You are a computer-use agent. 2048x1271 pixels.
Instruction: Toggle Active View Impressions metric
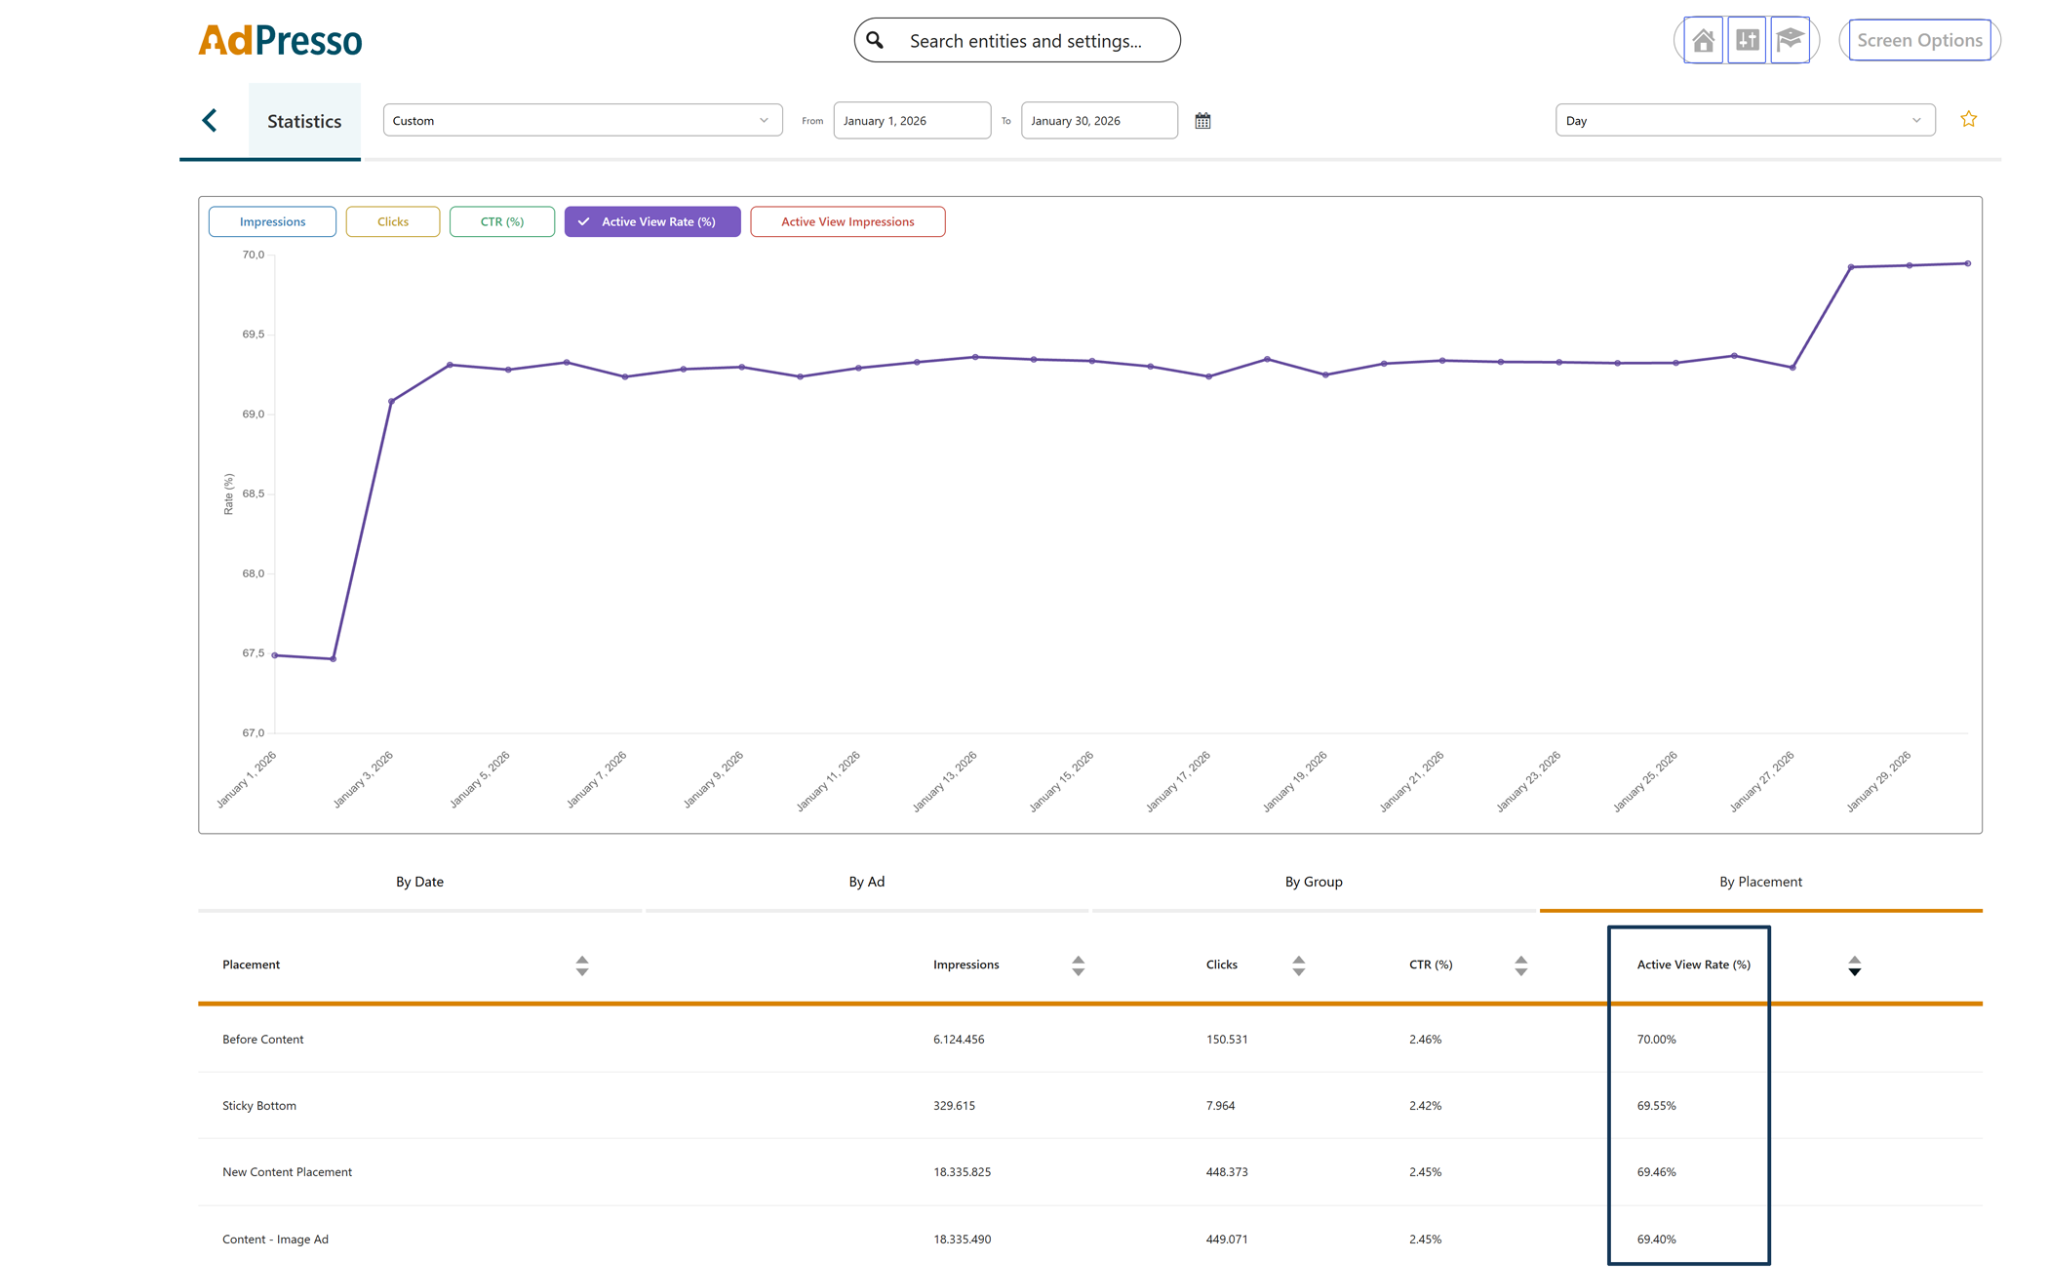pyautogui.click(x=847, y=222)
